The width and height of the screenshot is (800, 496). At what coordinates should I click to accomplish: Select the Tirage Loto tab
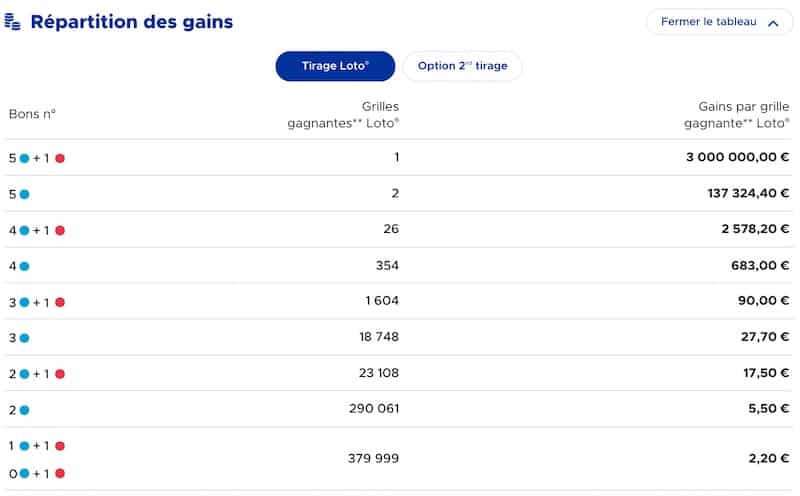tap(335, 66)
